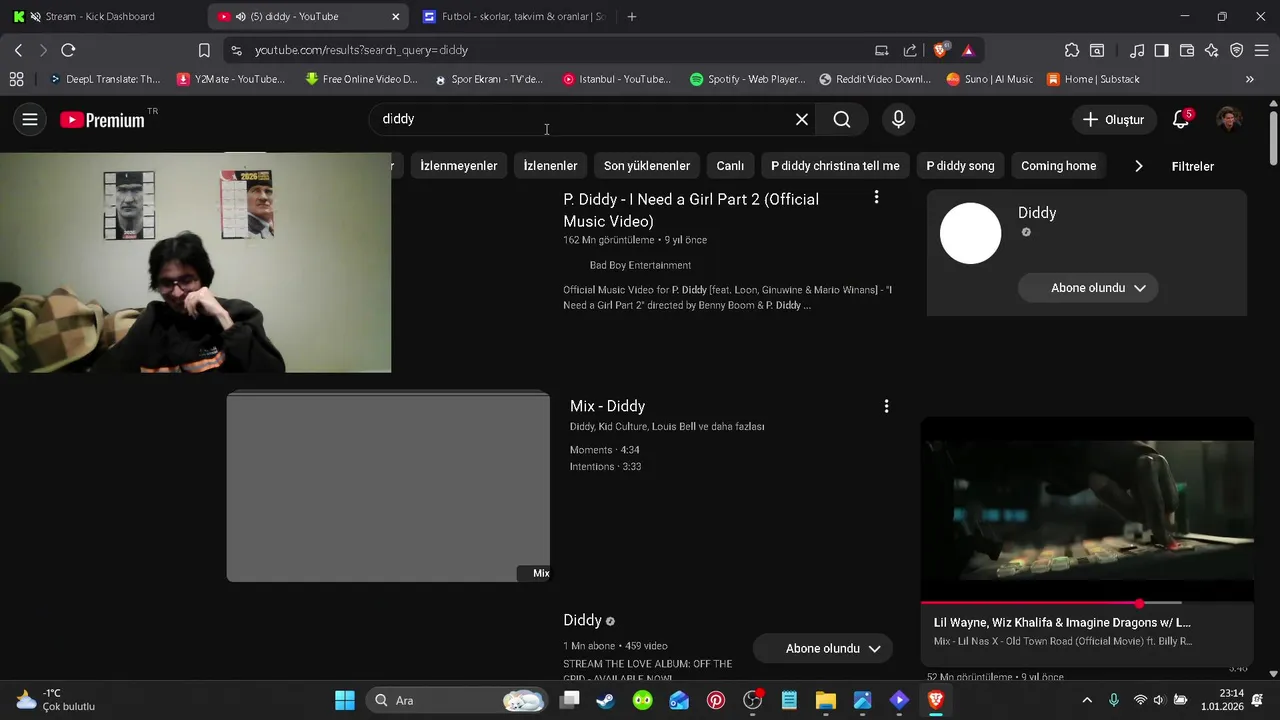Select Coming home chip
The height and width of the screenshot is (720, 1280).
click(x=1058, y=166)
